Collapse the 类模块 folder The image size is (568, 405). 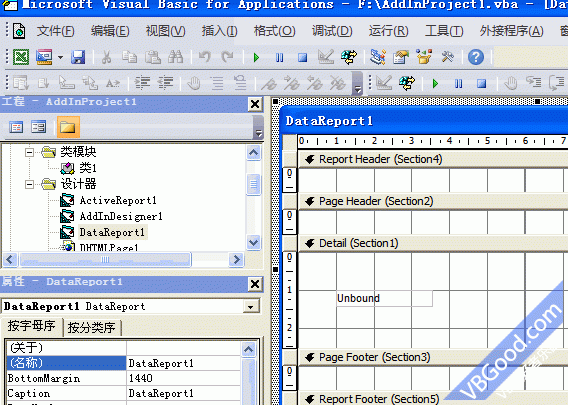point(29,152)
